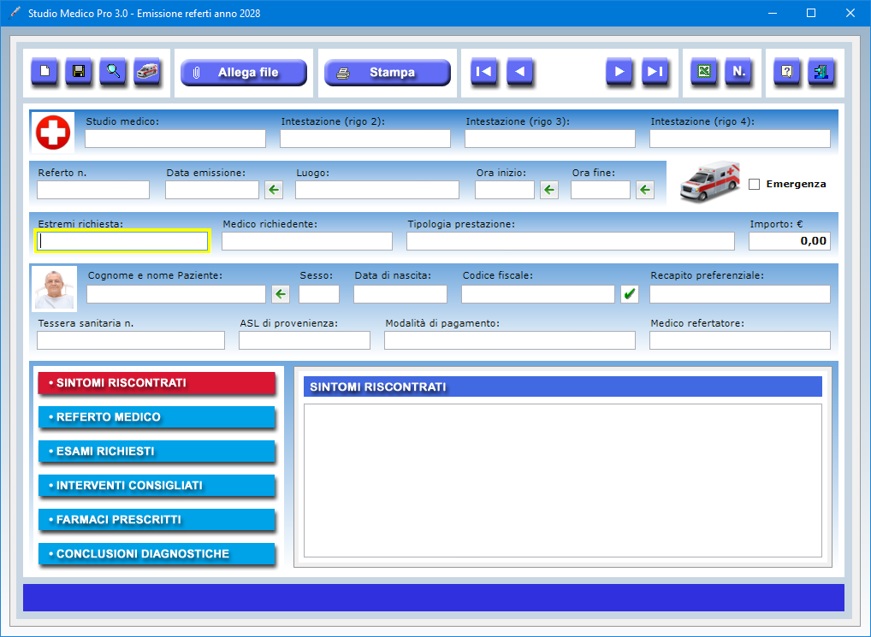Viewport: 871px width, 637px height.
Task: Click the Tipologia prestazione field
Action: (570, 241)
